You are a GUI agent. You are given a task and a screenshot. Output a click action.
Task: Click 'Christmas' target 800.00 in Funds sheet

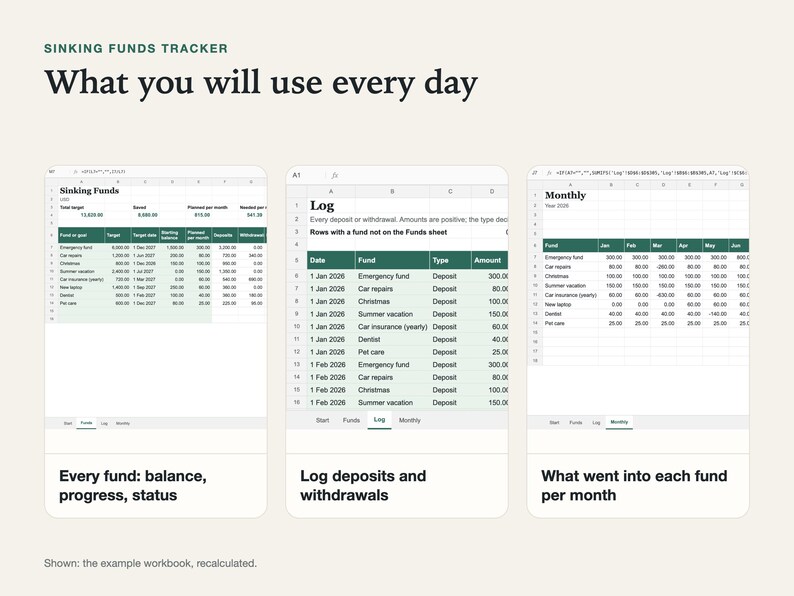[x=122, y=263]
